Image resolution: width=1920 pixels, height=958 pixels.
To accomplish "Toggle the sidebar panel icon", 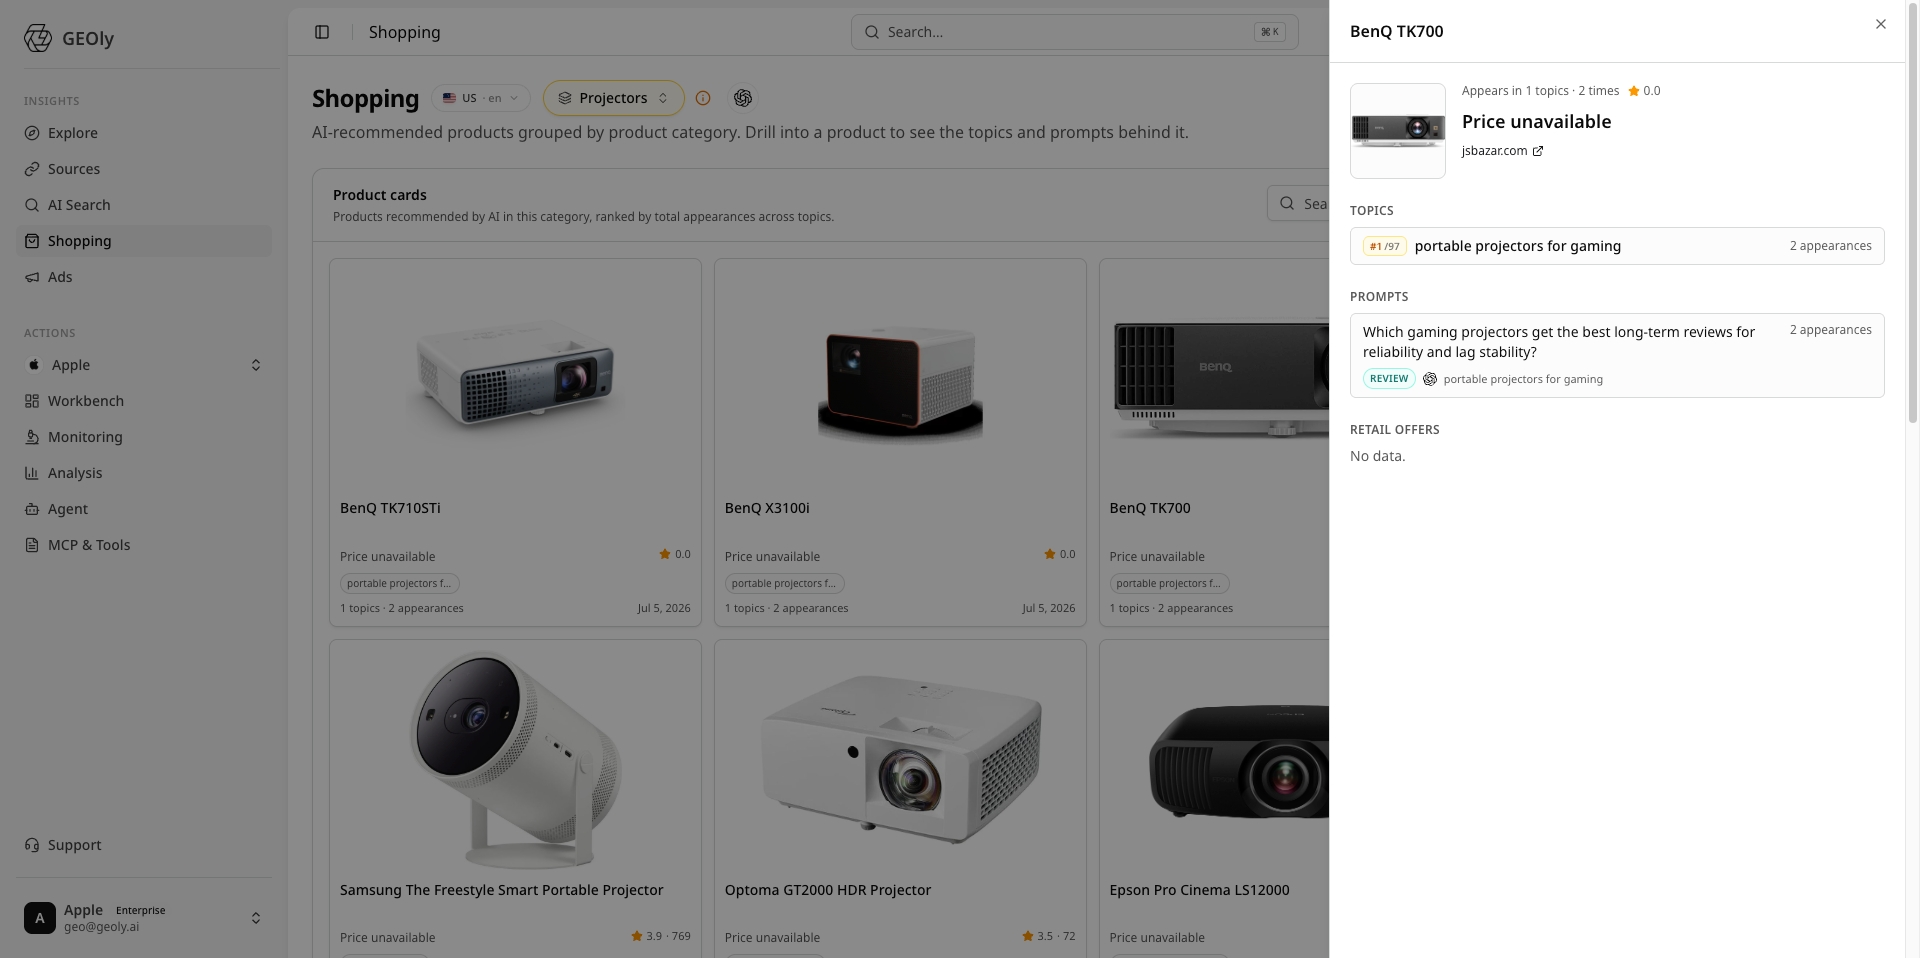I will 322,32.
